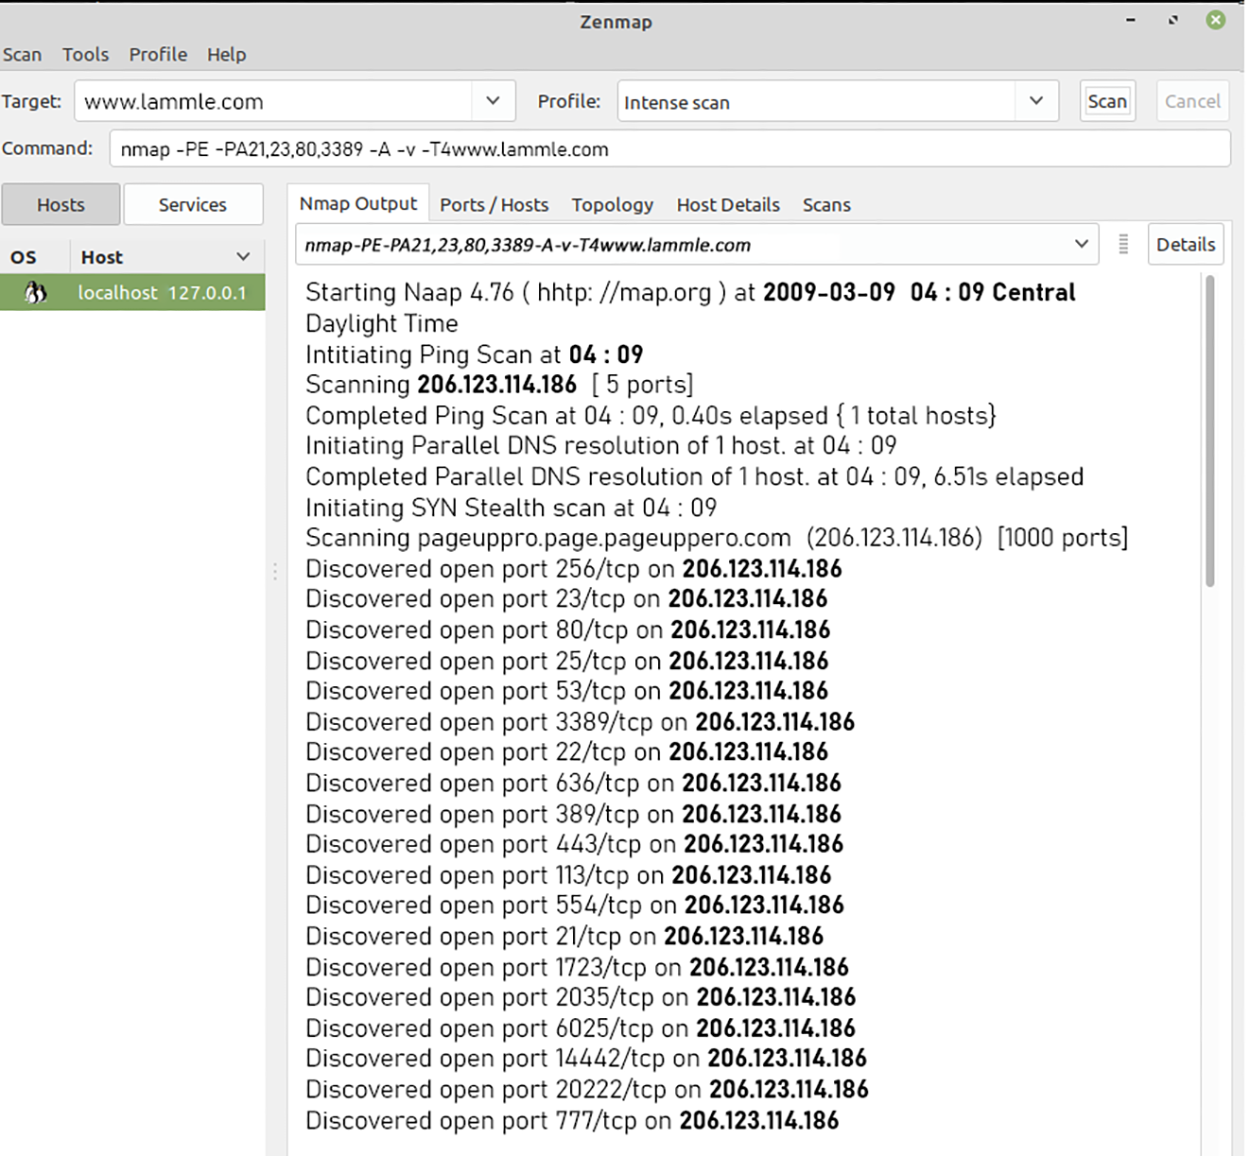Click the line 'Discovered open port 113/tcp'
This screenshot has width=1250, height=1156.
point(569,875)
